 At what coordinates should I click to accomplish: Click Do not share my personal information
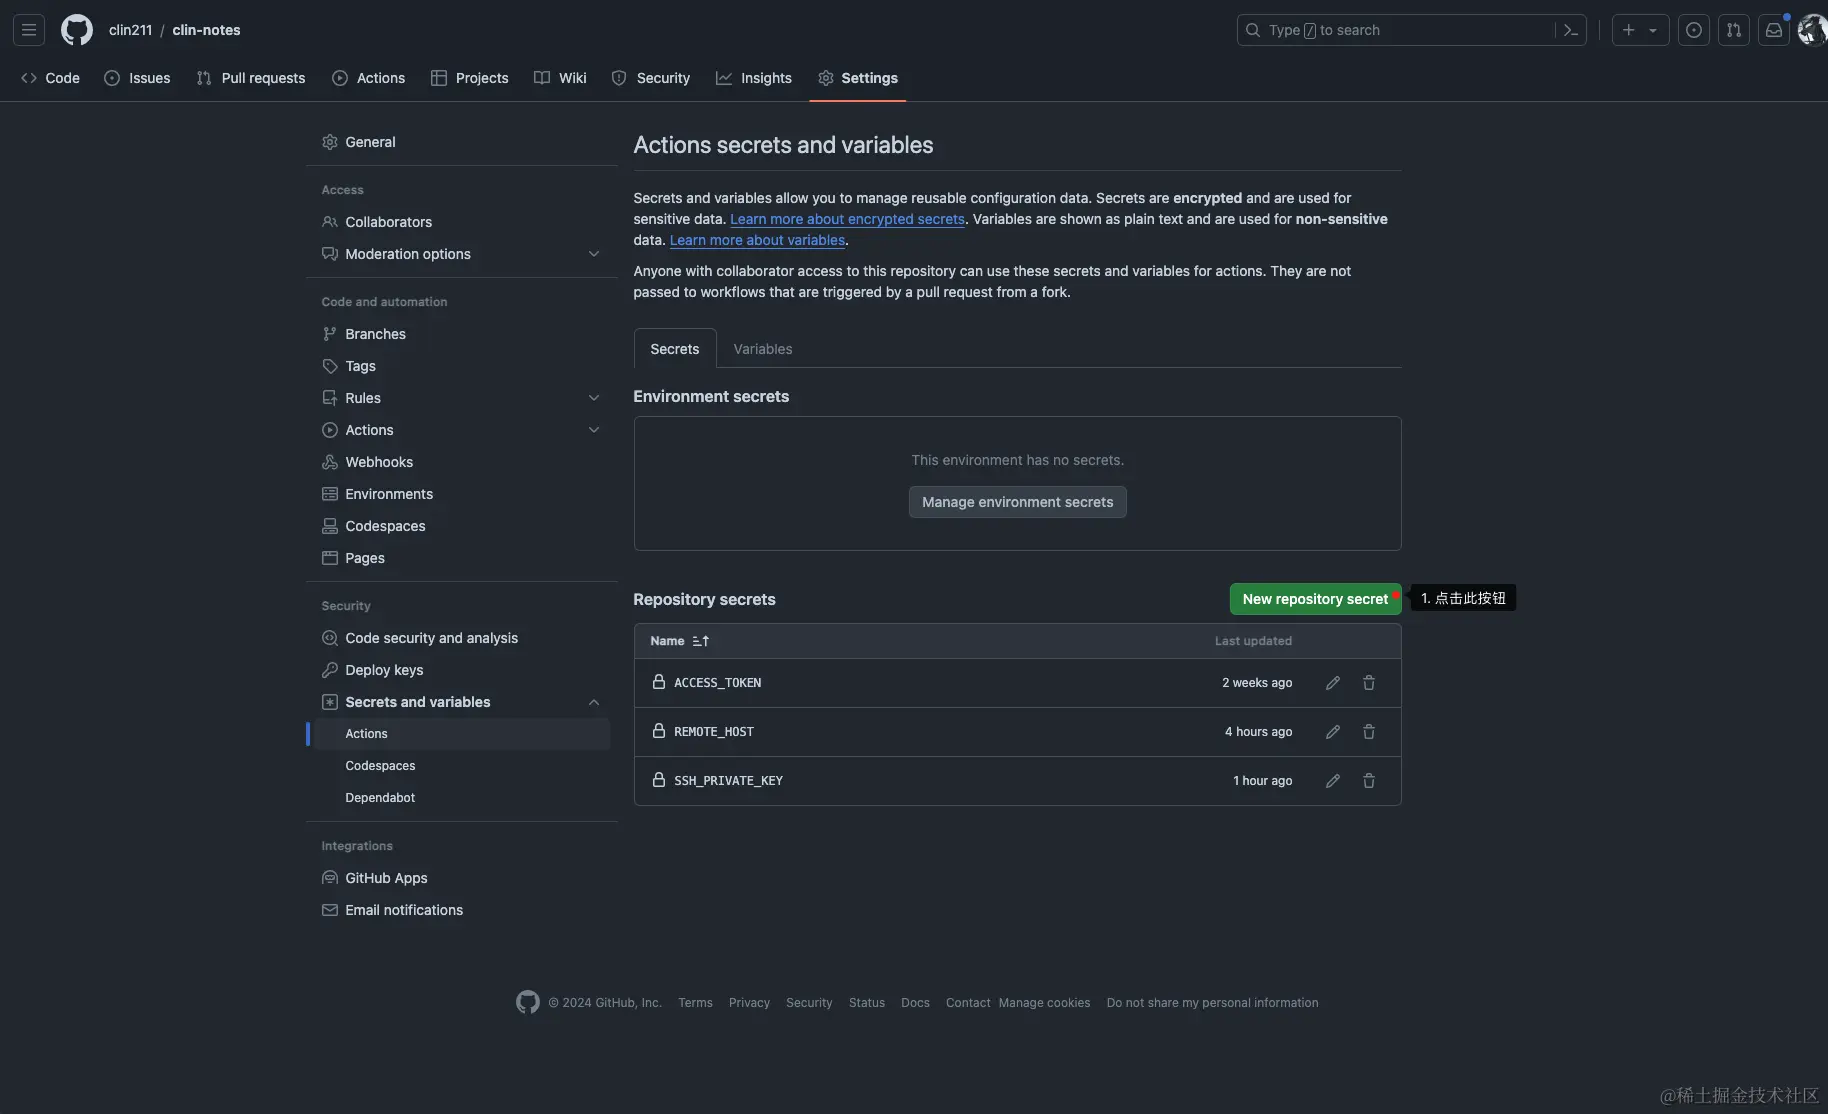[x=1212, y=1003]
